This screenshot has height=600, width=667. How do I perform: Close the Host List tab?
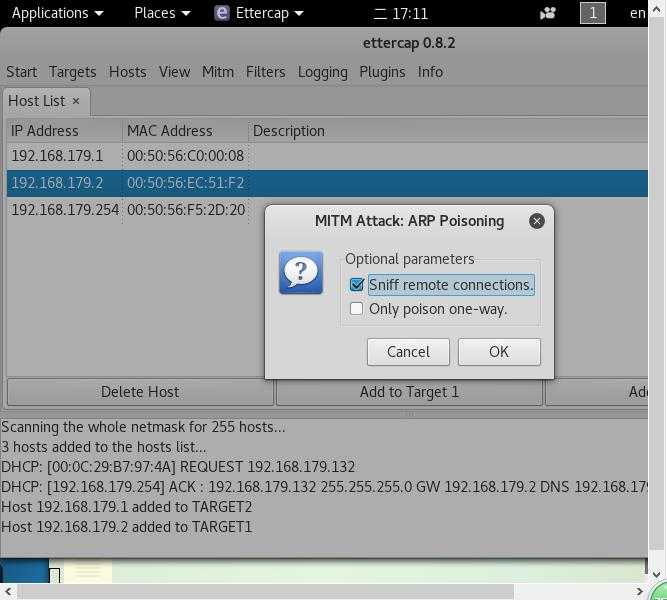point(76,101)
